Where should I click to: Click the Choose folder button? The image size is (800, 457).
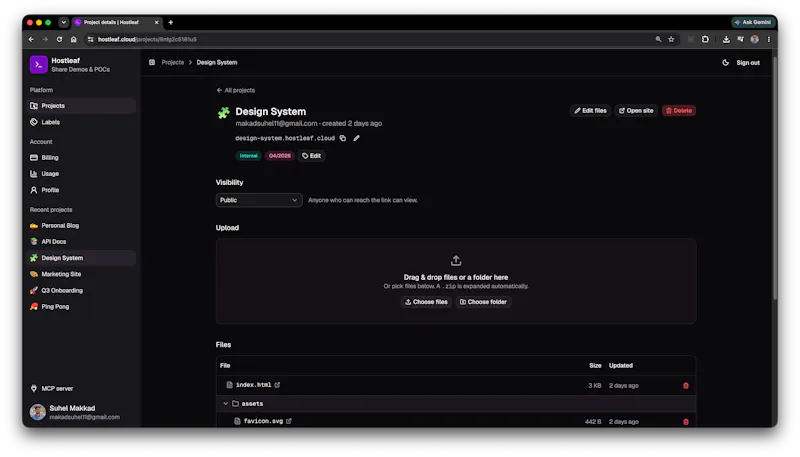(483, 302)
